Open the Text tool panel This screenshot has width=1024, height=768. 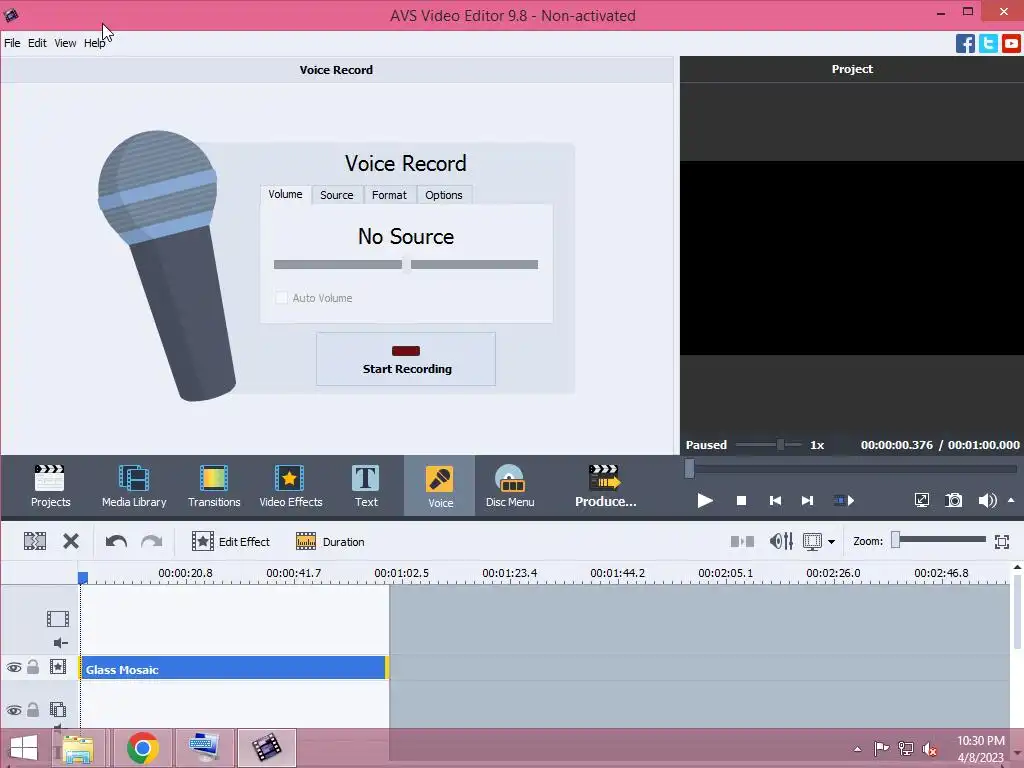366,486
